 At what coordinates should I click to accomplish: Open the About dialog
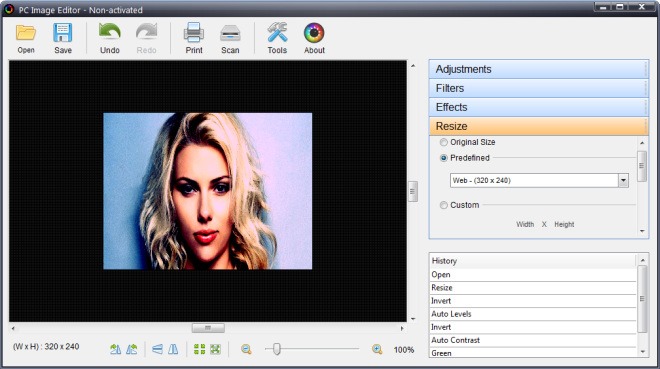pyautogui.click(x=314, y=39)
